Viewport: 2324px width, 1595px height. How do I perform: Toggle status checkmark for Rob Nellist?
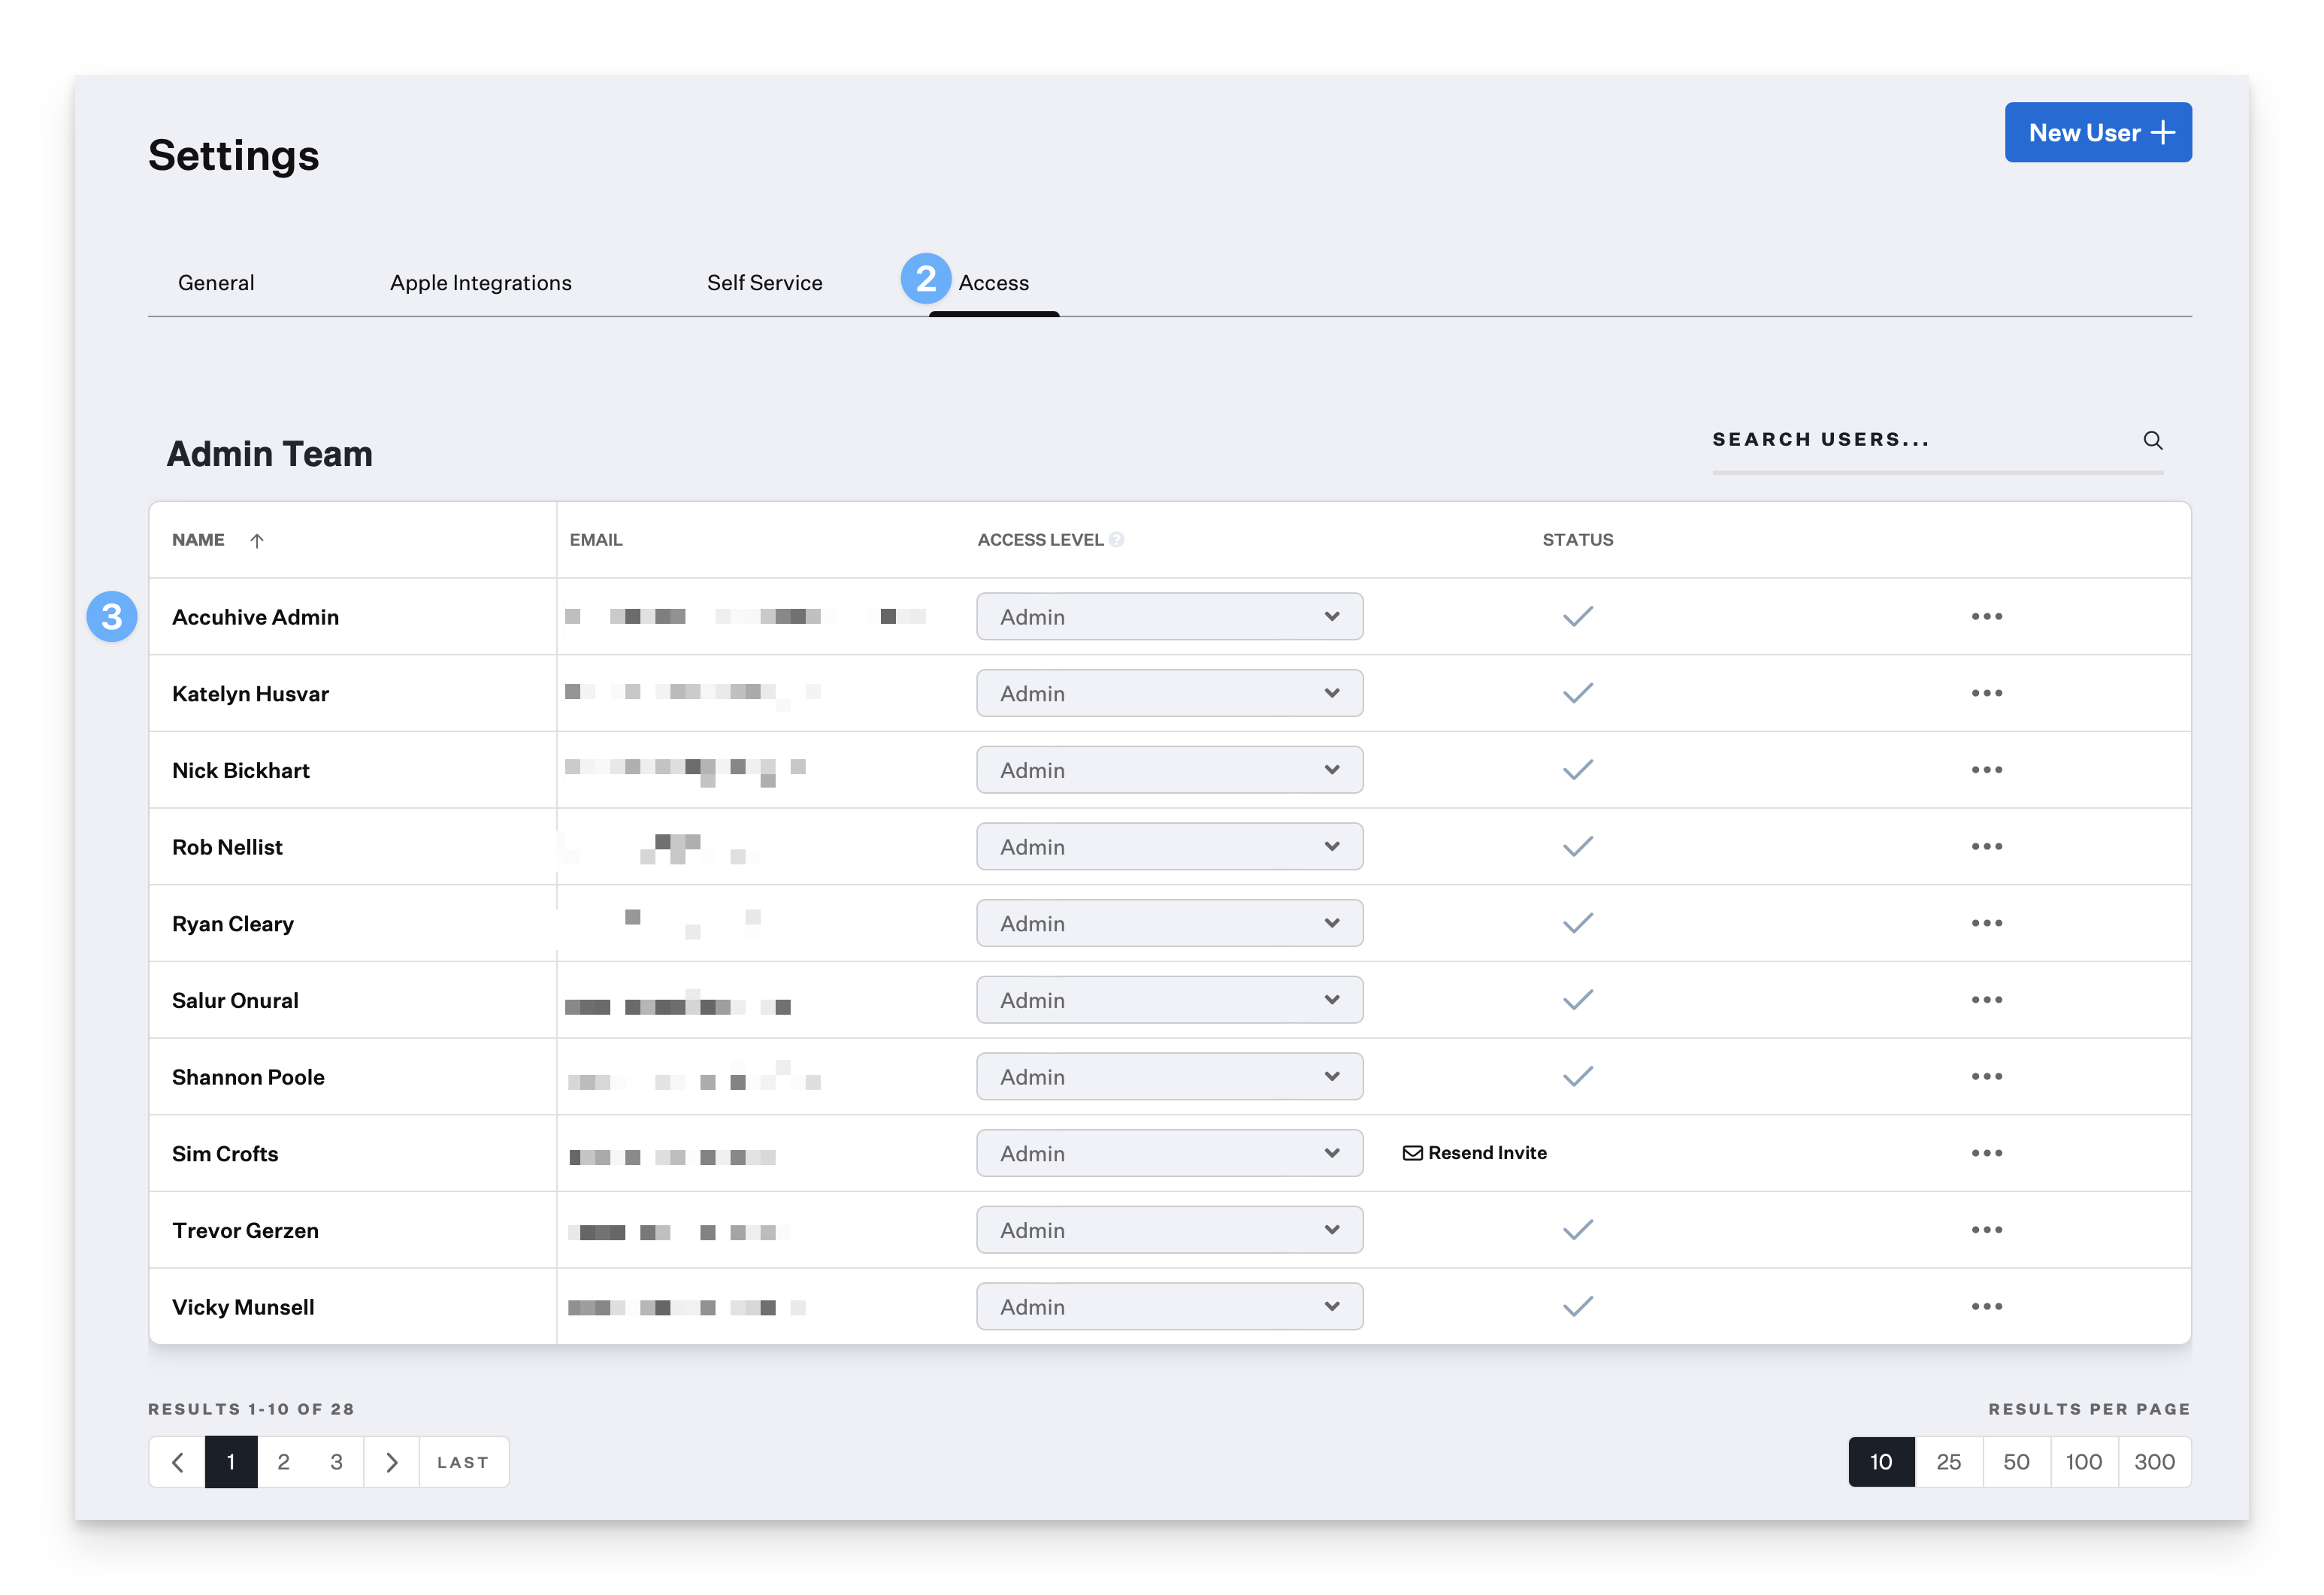click(1578, 846)
